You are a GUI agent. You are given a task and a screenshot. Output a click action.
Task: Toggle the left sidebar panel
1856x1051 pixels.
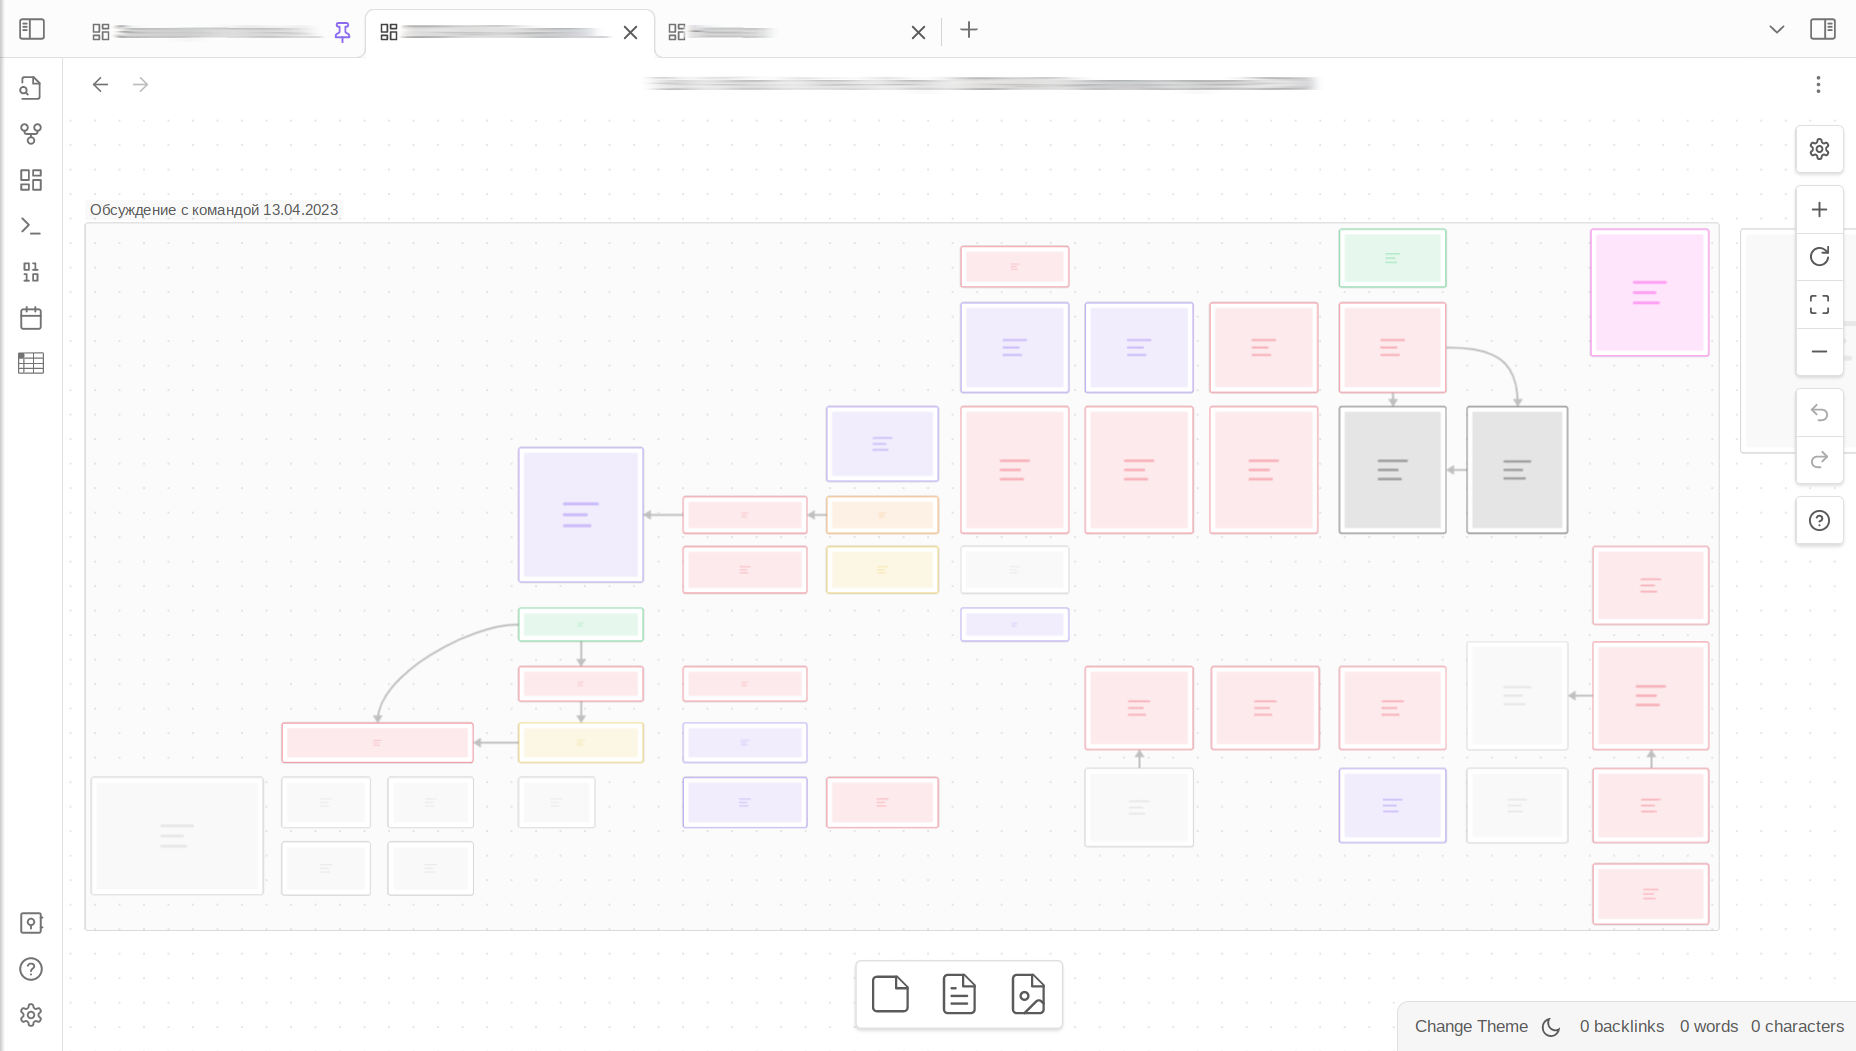pyautogui.click(x=32, y=29)
